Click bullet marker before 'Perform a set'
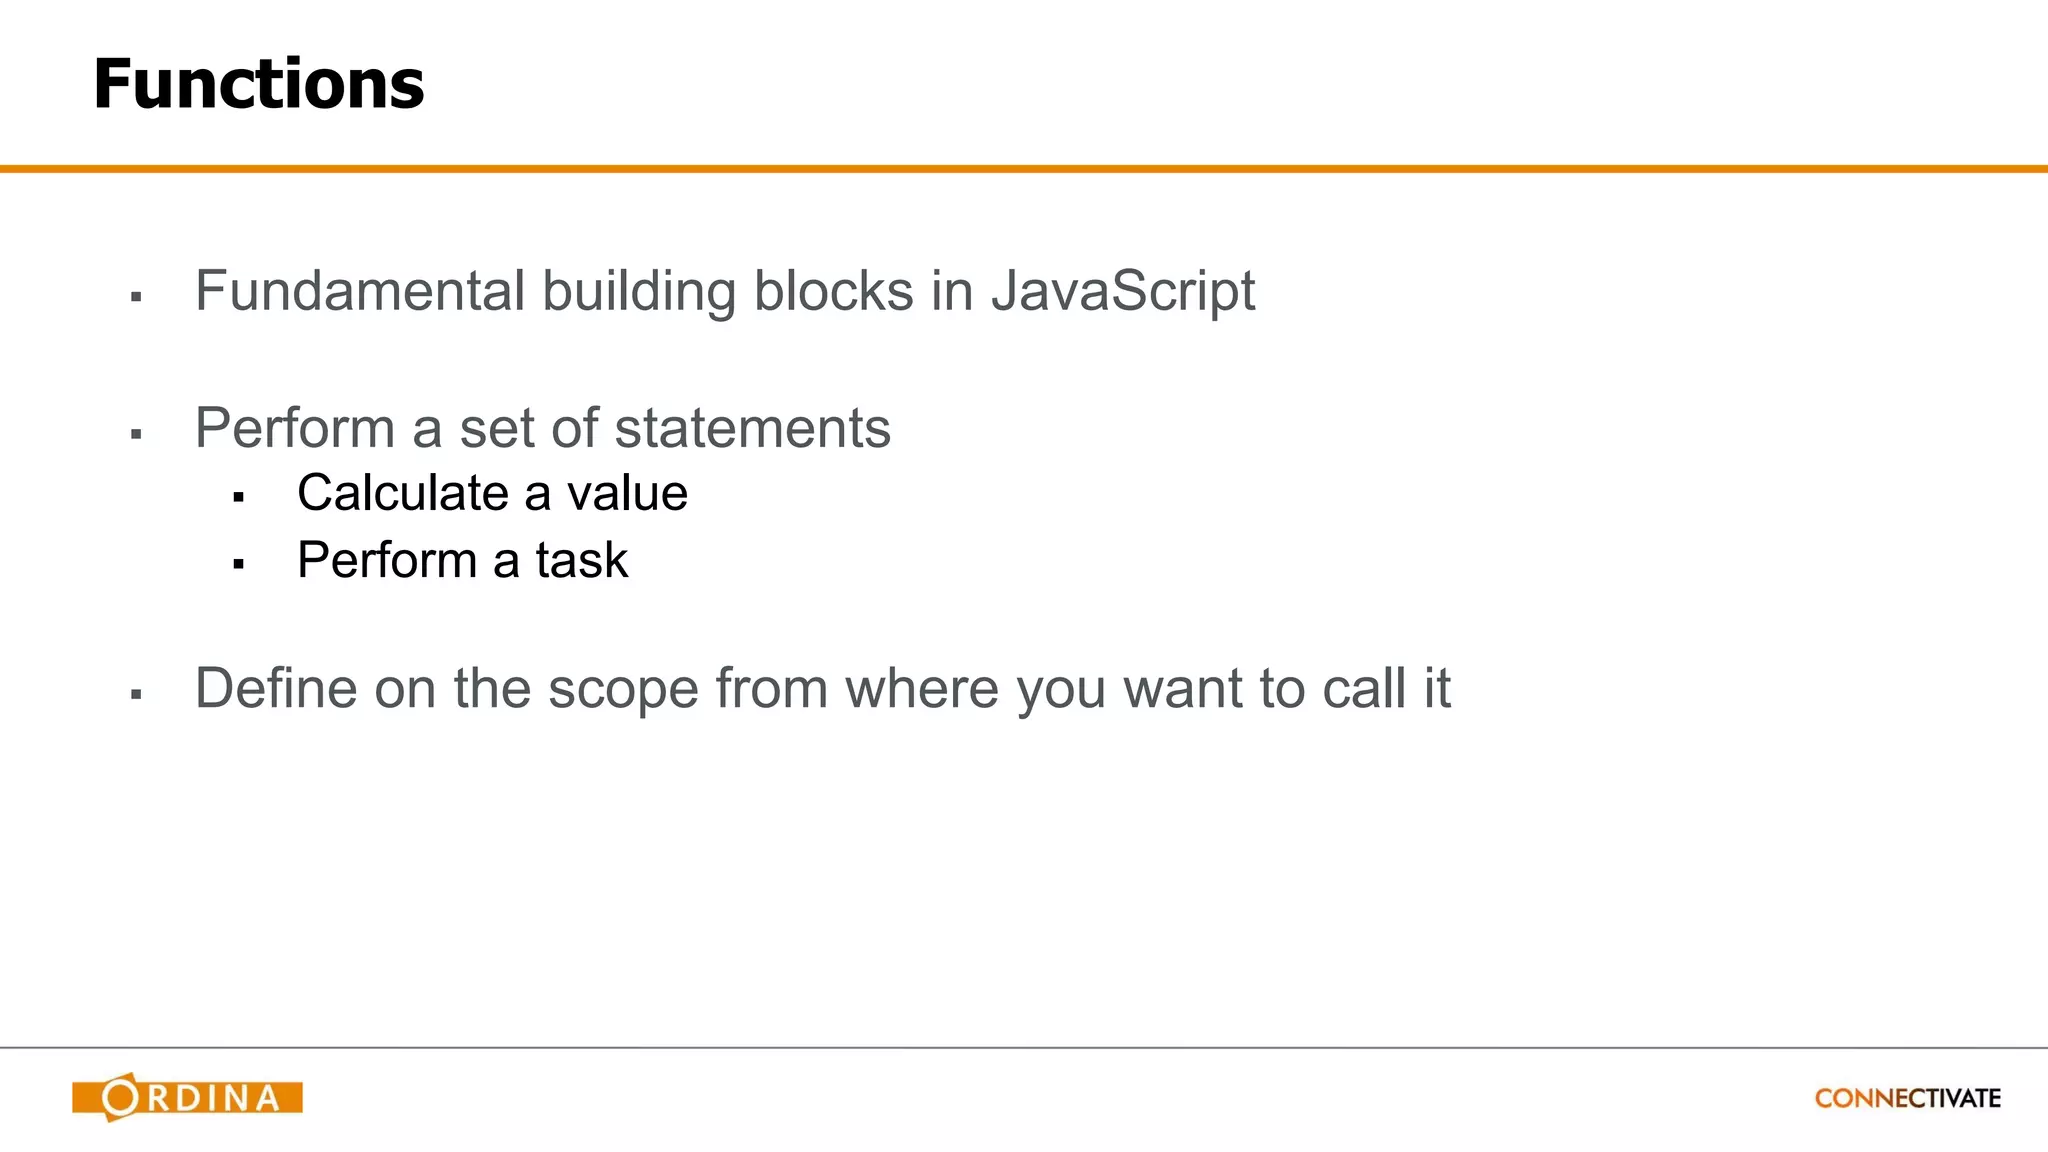The width and height of the screenshot is (2048, 1152). point(137,434)
